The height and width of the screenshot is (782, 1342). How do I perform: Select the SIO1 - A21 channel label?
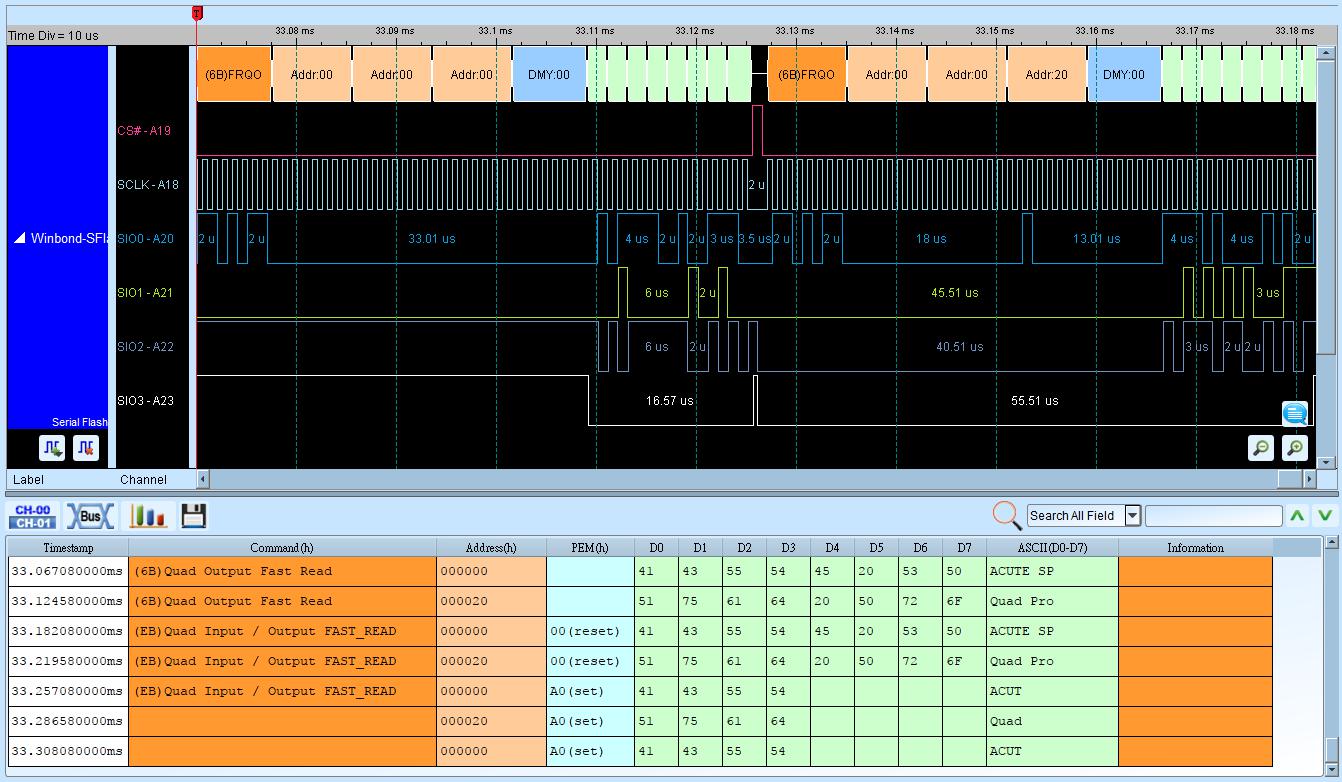pos(145,292)
